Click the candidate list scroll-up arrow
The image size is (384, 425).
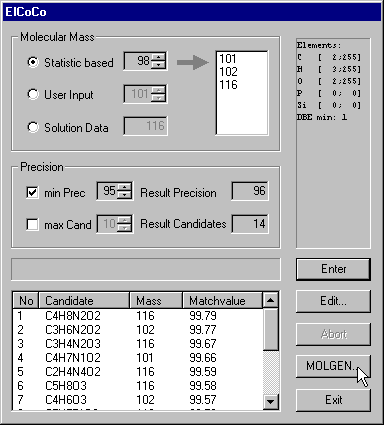click(270, 300)
